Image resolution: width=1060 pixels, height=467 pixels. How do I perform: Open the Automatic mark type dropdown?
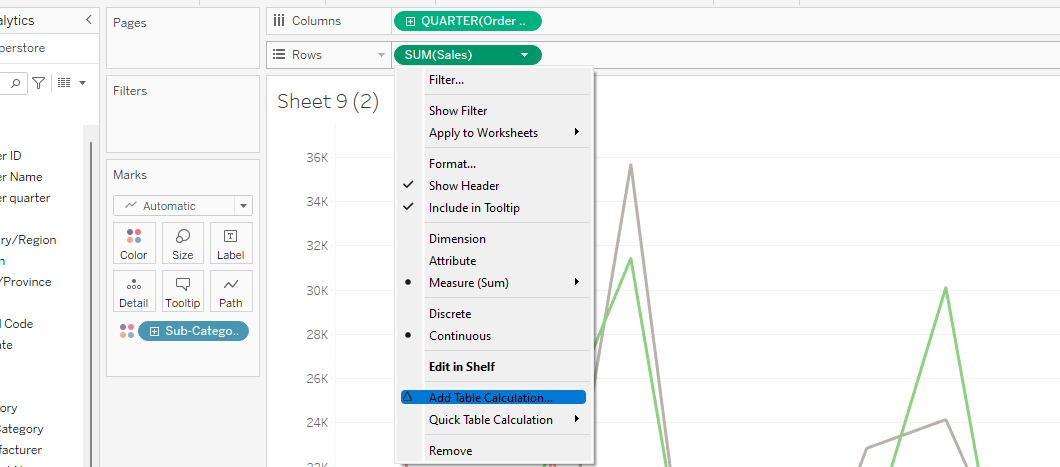pos(183,206)
